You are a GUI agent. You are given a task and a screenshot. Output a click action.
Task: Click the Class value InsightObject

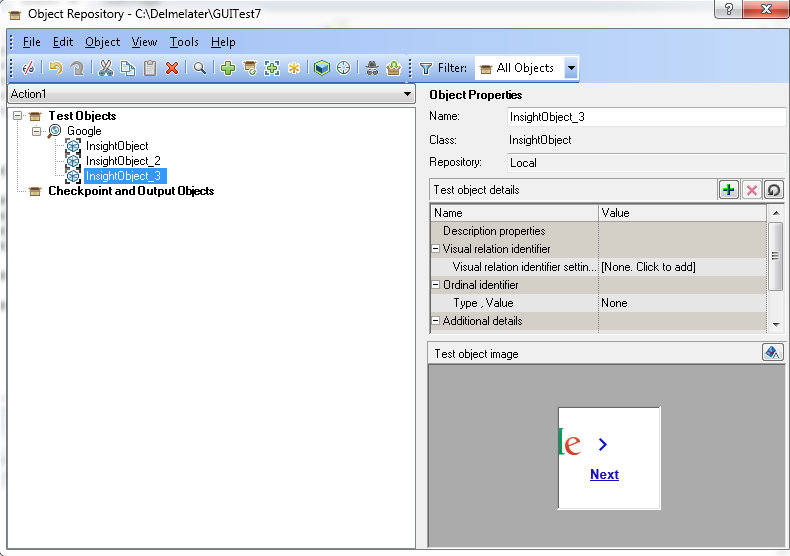point(540,140)
